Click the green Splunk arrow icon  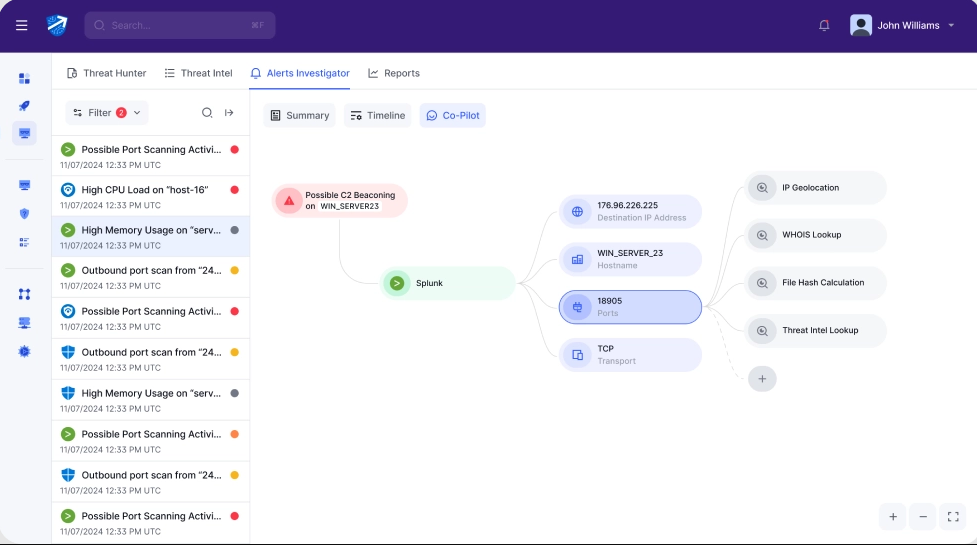[x=397, y=283]
